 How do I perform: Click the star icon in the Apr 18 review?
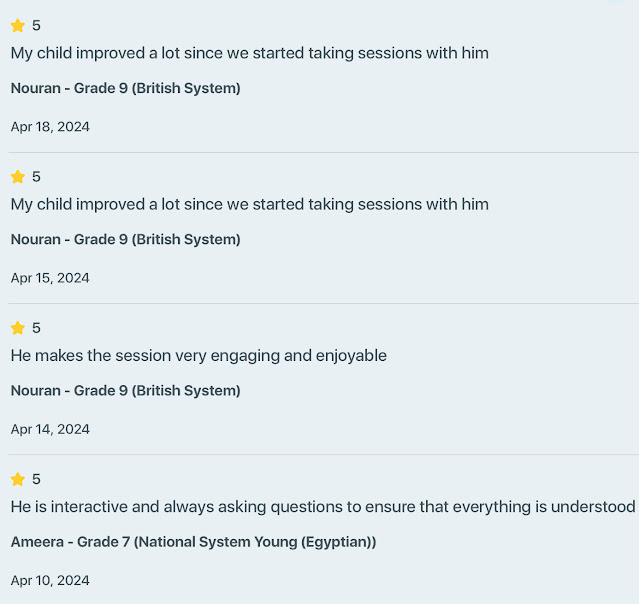coord(18,26)
